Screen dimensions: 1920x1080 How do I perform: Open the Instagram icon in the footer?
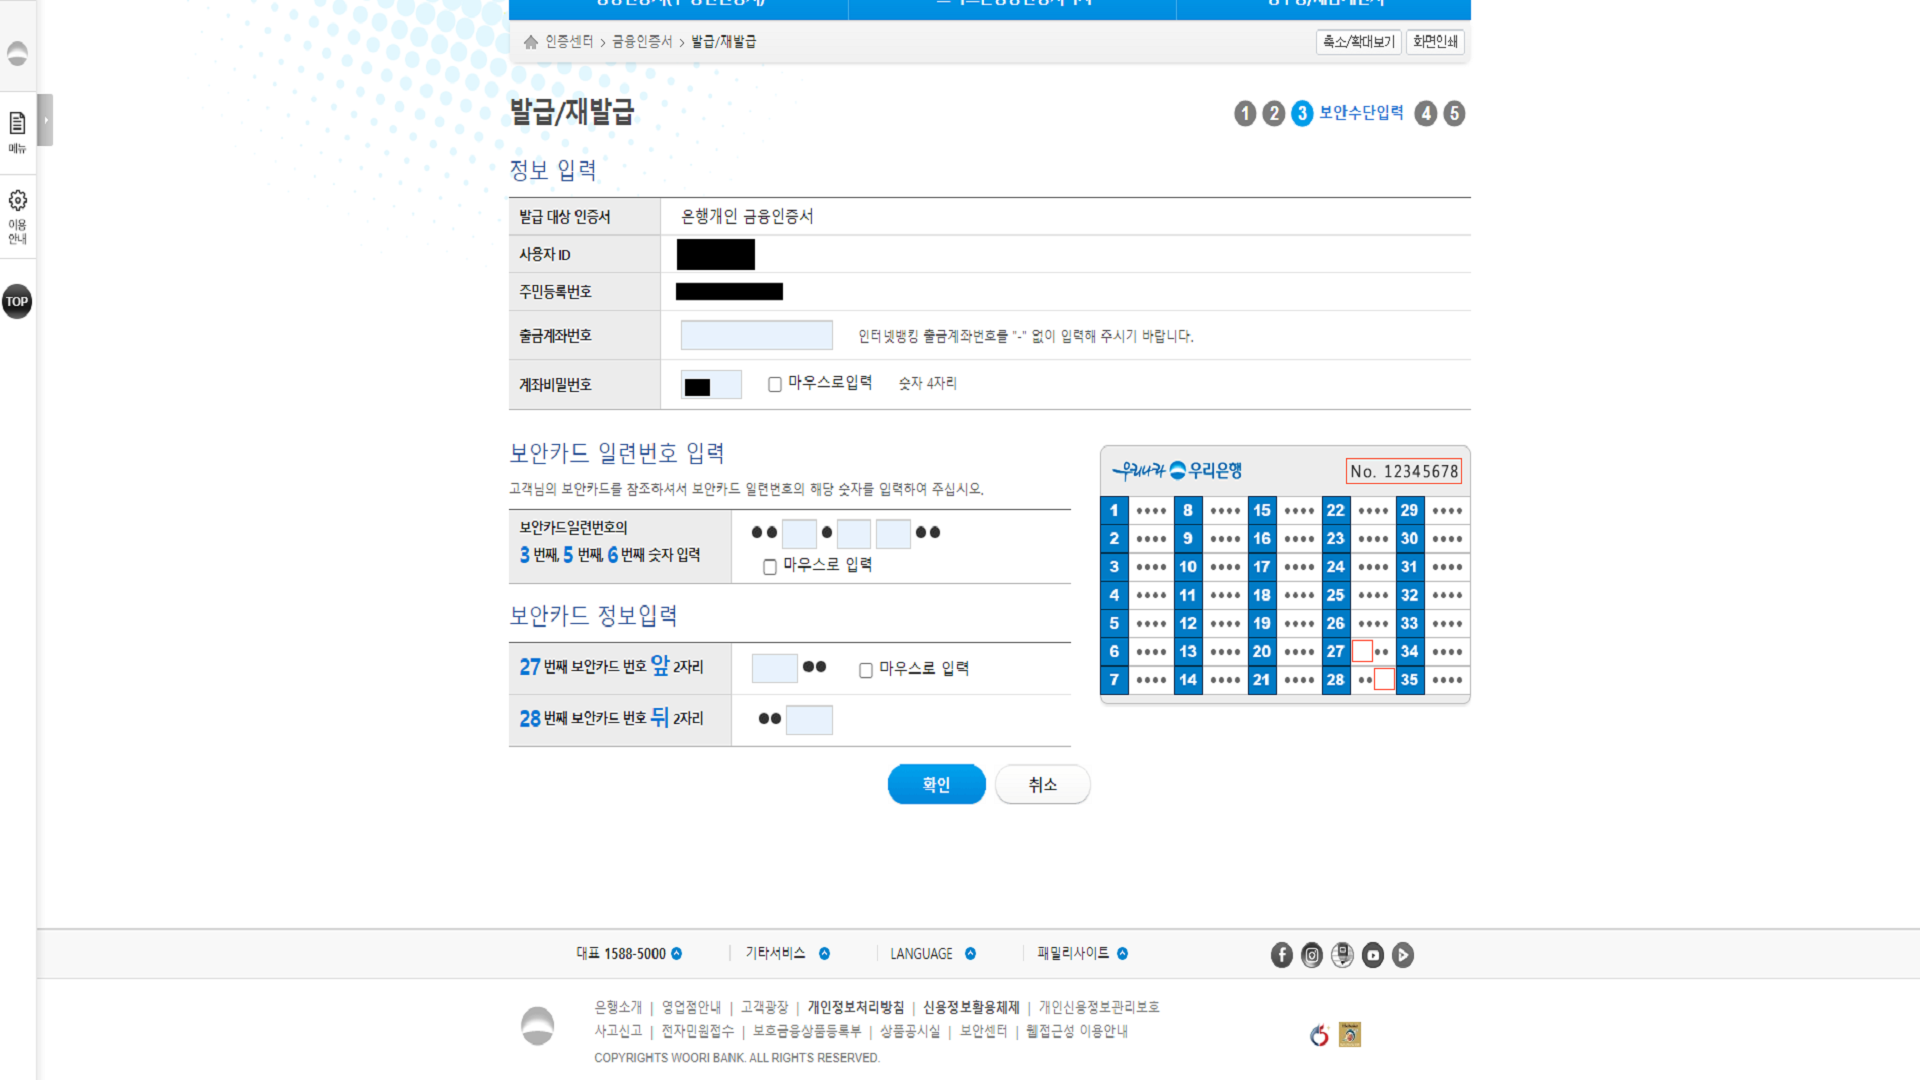tap(1312, 955)
